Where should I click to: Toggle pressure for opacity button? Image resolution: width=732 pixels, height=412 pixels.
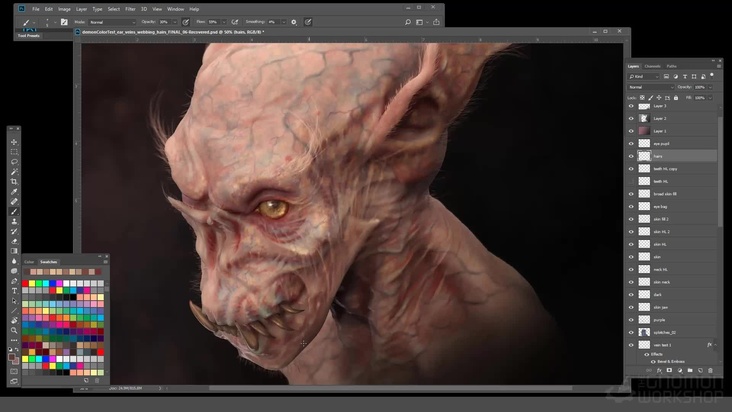click(186, 22)
